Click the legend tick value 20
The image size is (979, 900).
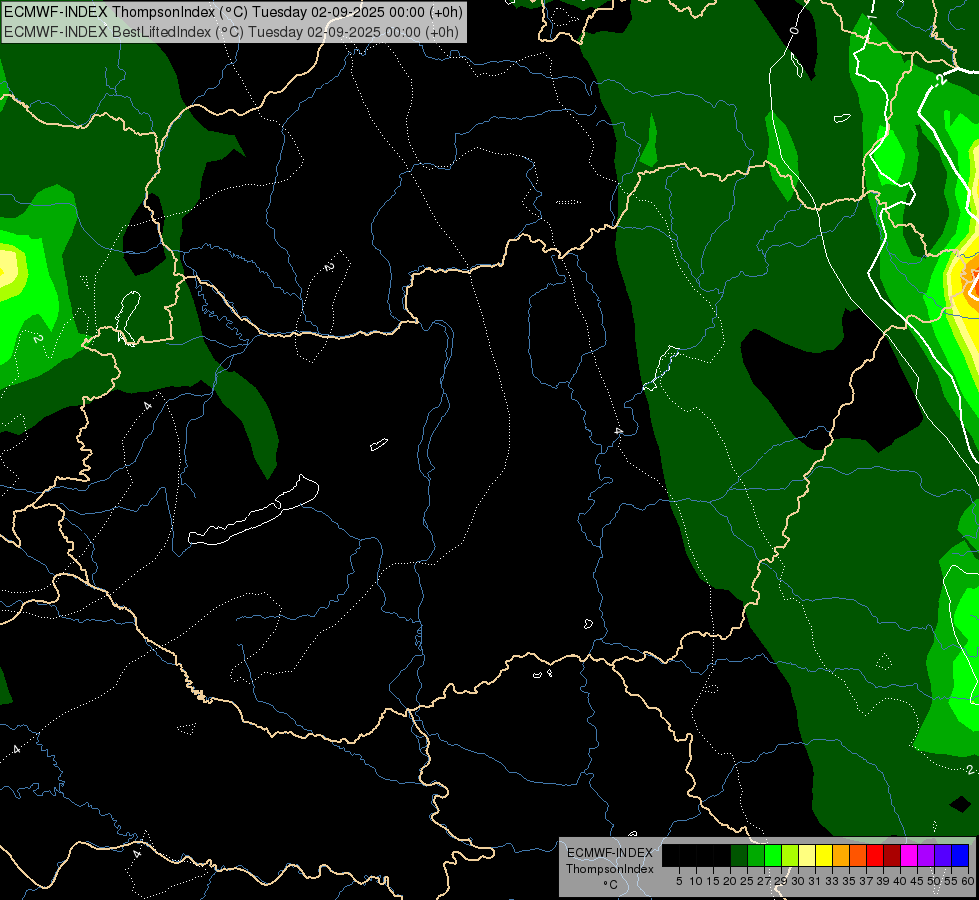(x=730, y=881)
